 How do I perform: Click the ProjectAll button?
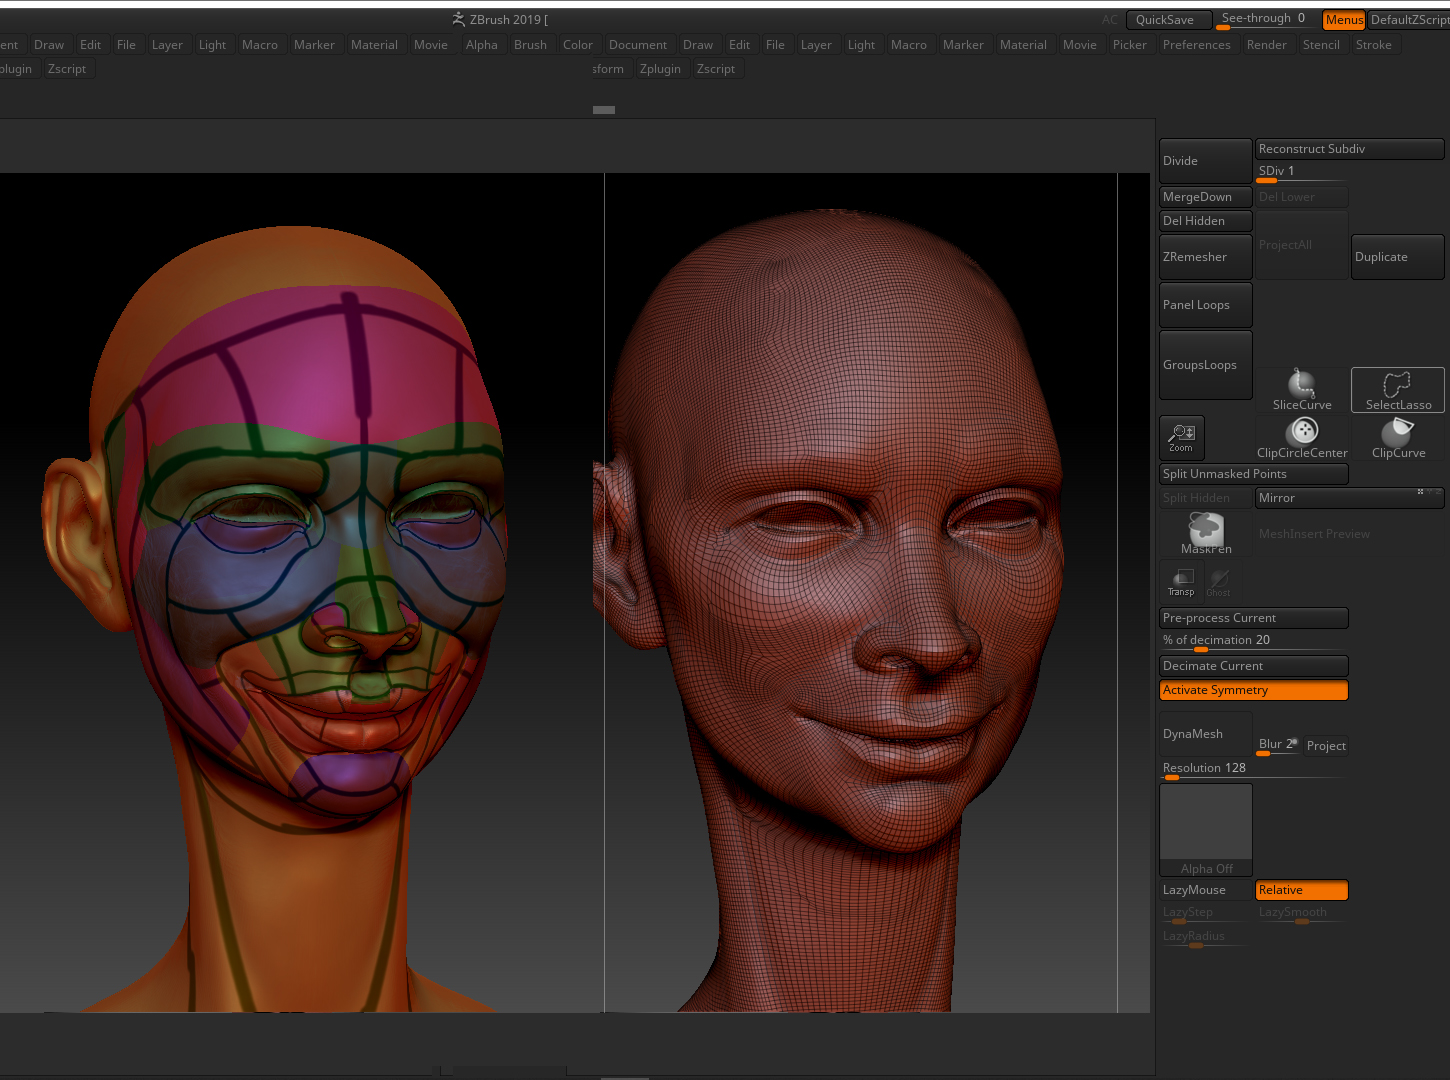[x=1302, y=245]
